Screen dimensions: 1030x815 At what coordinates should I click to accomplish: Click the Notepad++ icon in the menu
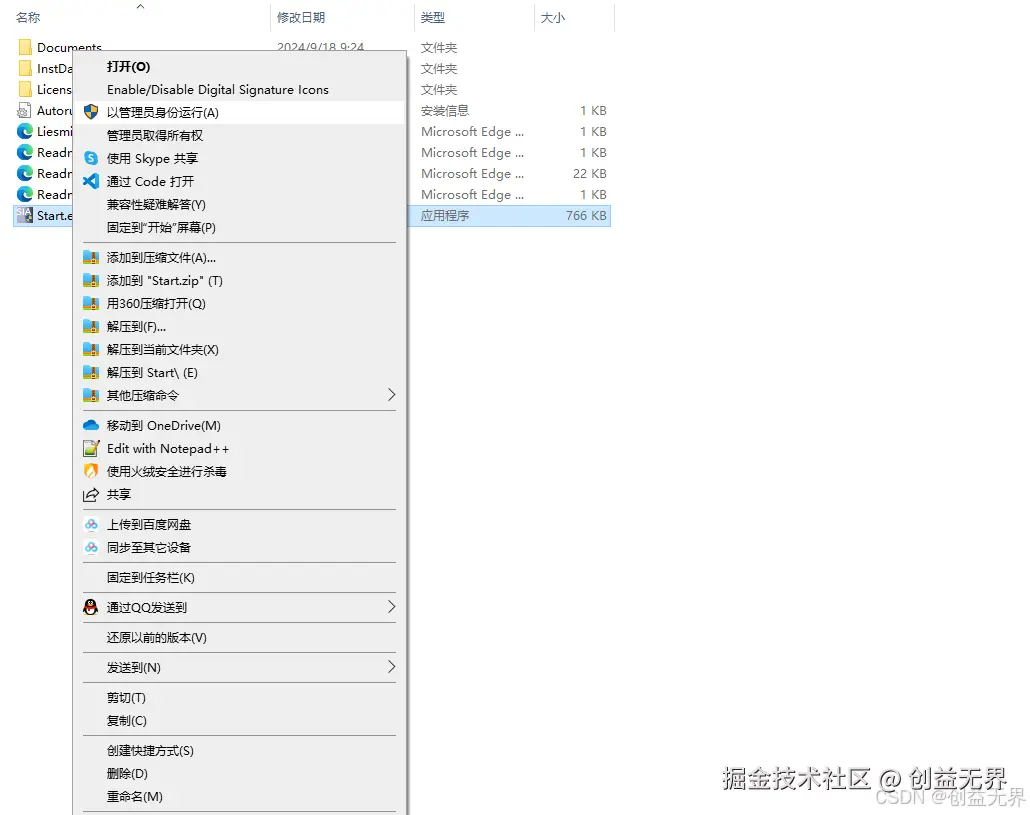click(x=91, y=449)
